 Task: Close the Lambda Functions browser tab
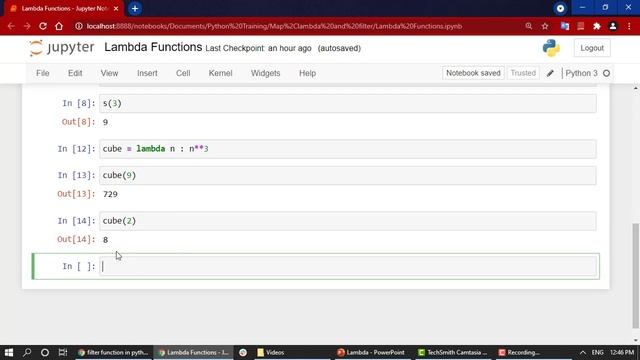116,9
